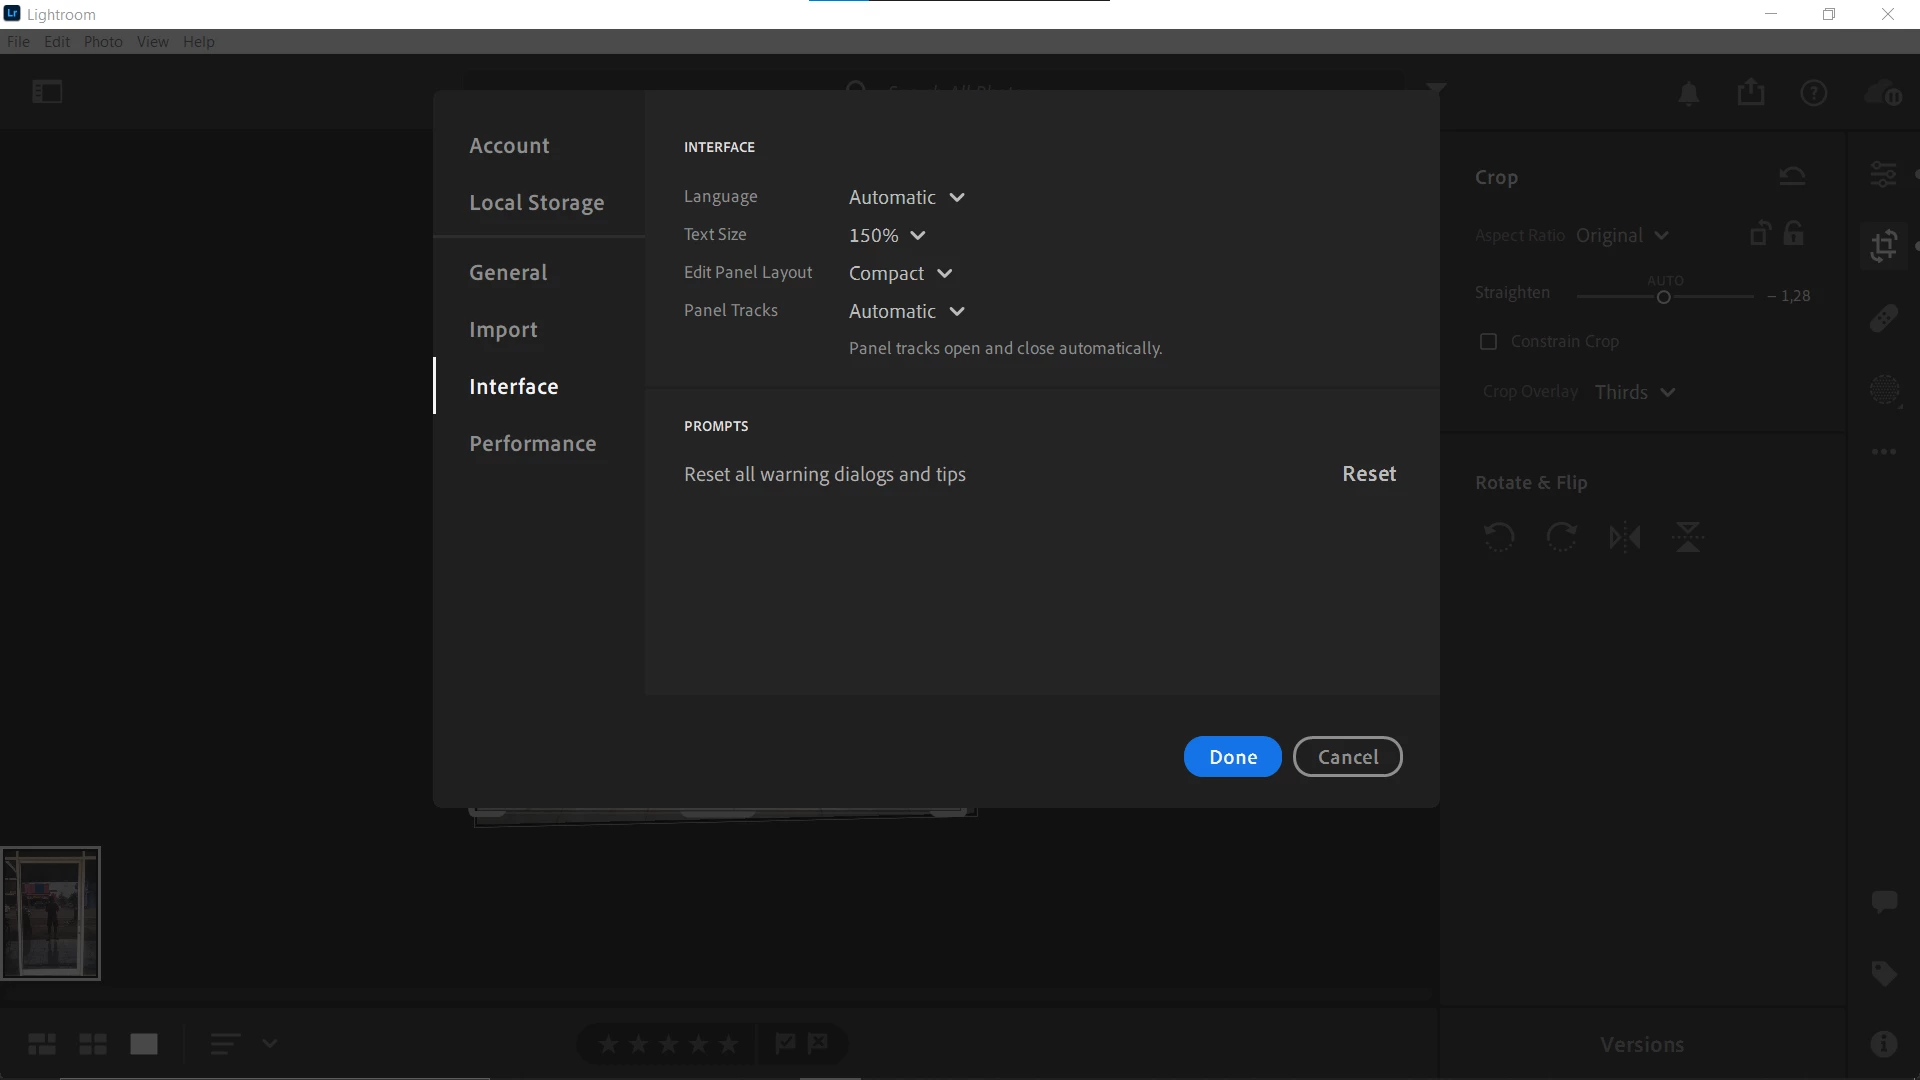Reset all warning dialogs and tips
This screenshot has height=1080, width=1920.
[x=1369, y=474]
